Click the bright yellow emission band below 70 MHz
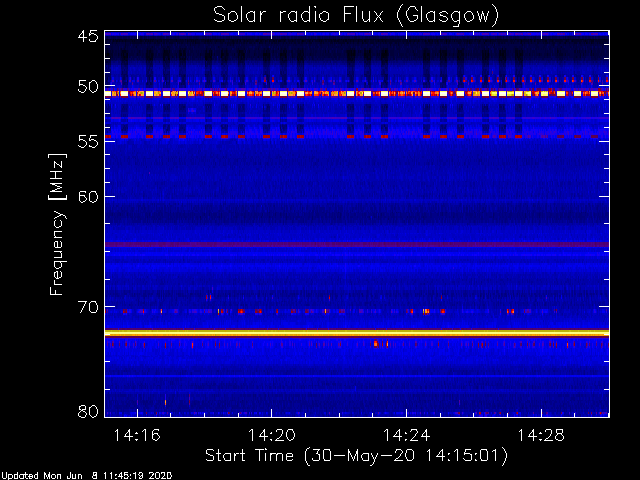The image size is (640, 480). pyautogui.click(x=357, y=333)
